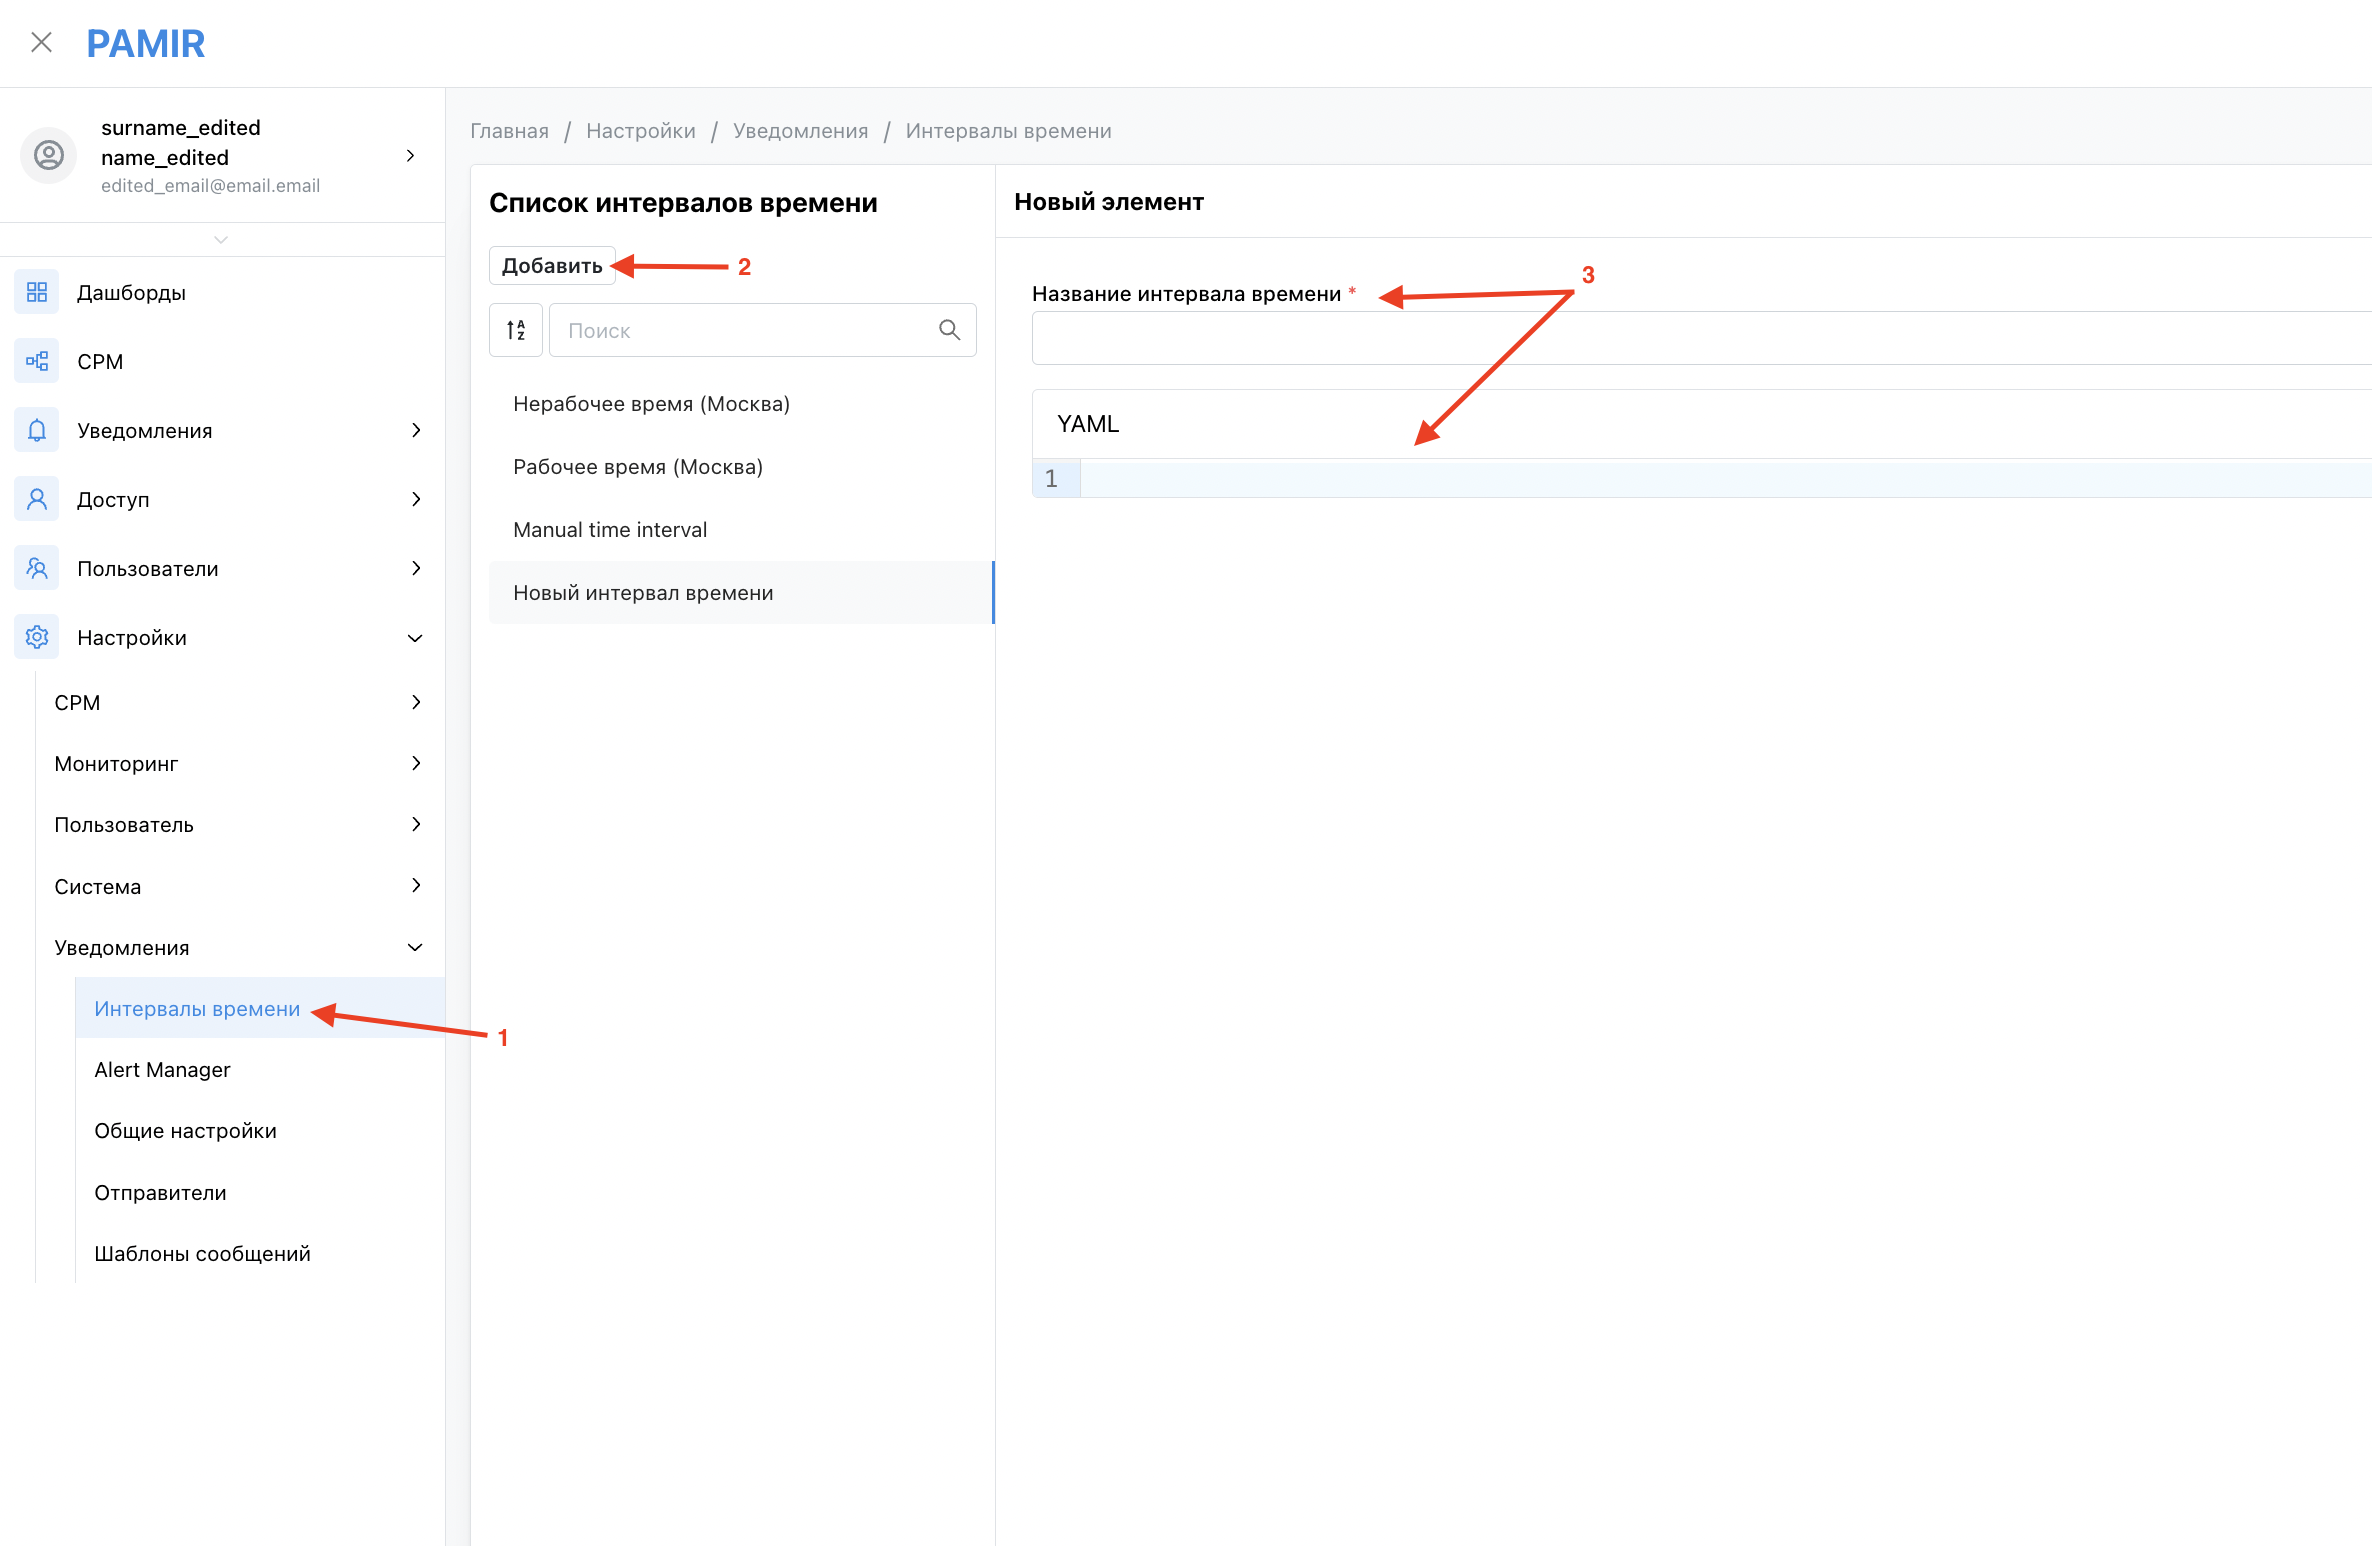Click the Пользователи users icon
This screenshot has height=1546, width=2372.
pos(37,568)
